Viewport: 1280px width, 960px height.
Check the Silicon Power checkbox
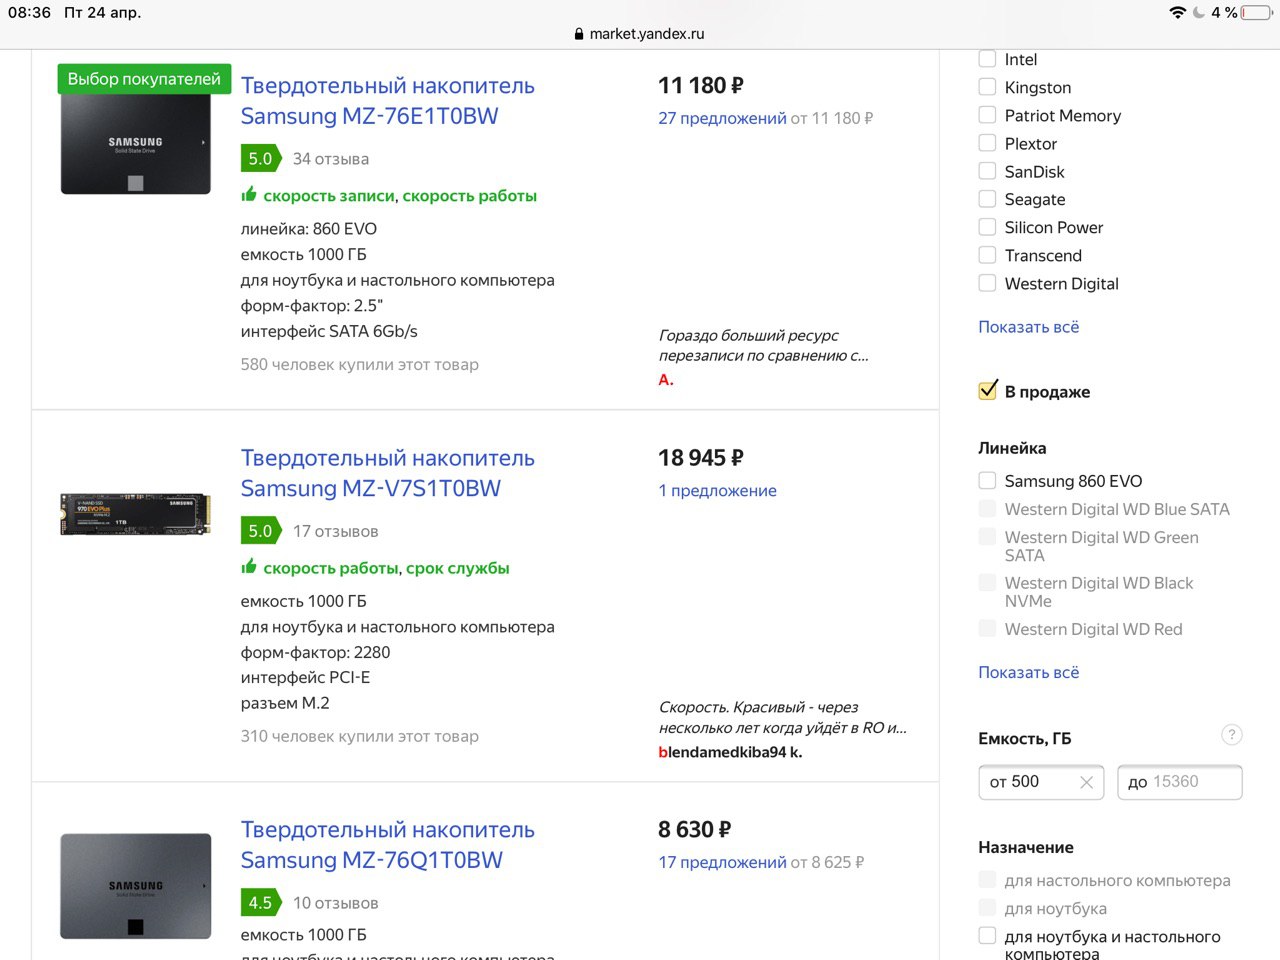(987, 227)
